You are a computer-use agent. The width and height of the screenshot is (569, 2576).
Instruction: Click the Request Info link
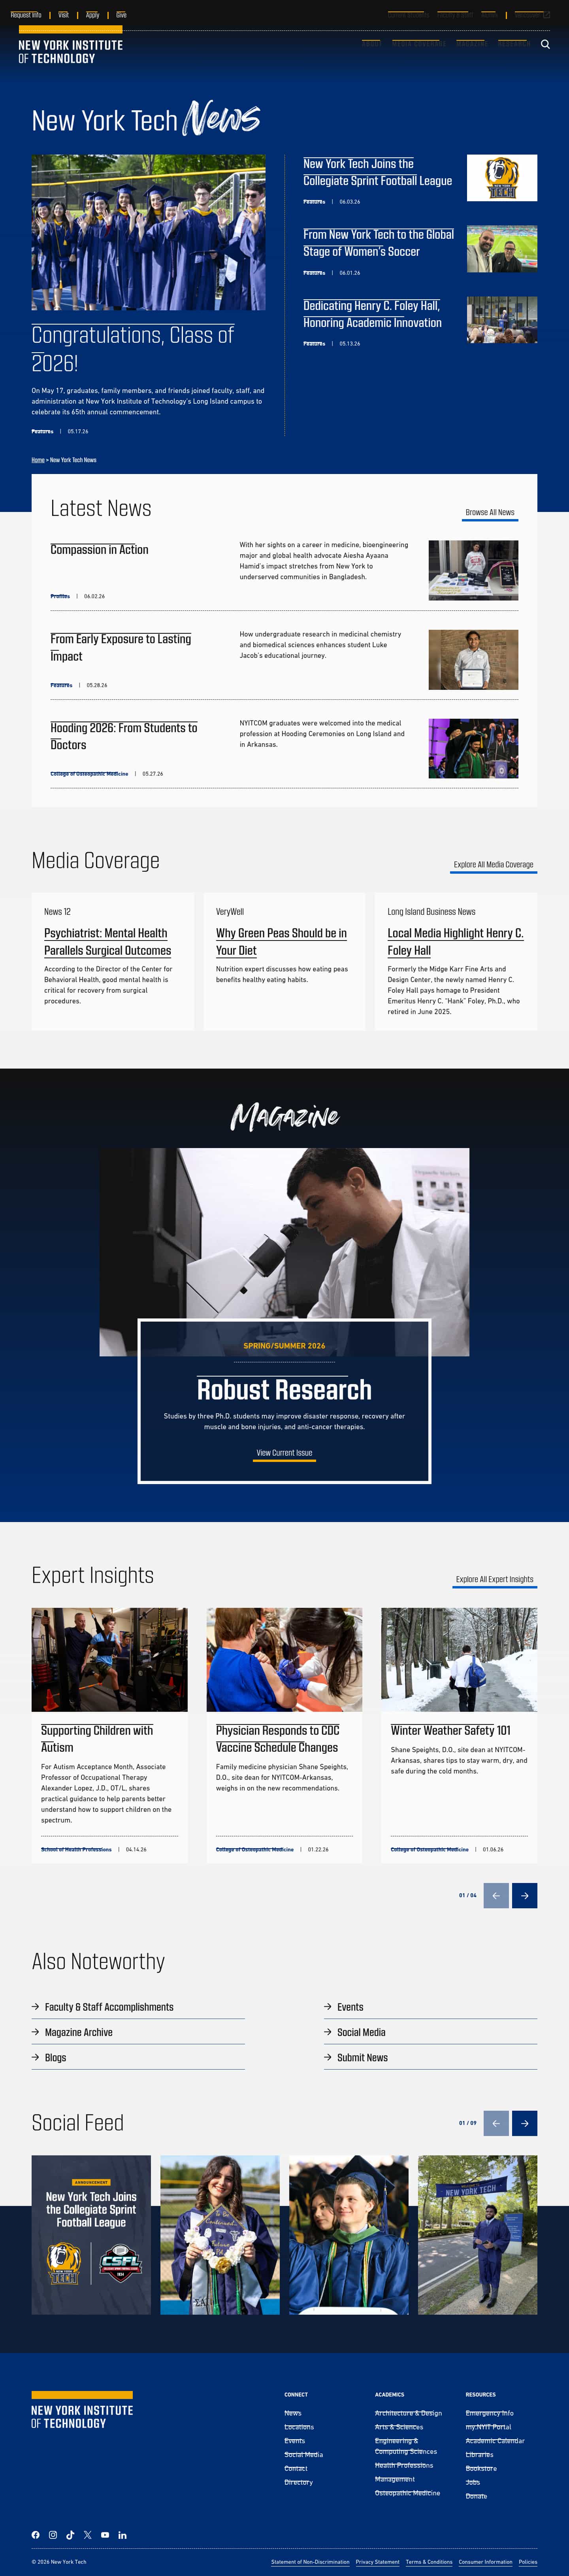tap(26, 15)
